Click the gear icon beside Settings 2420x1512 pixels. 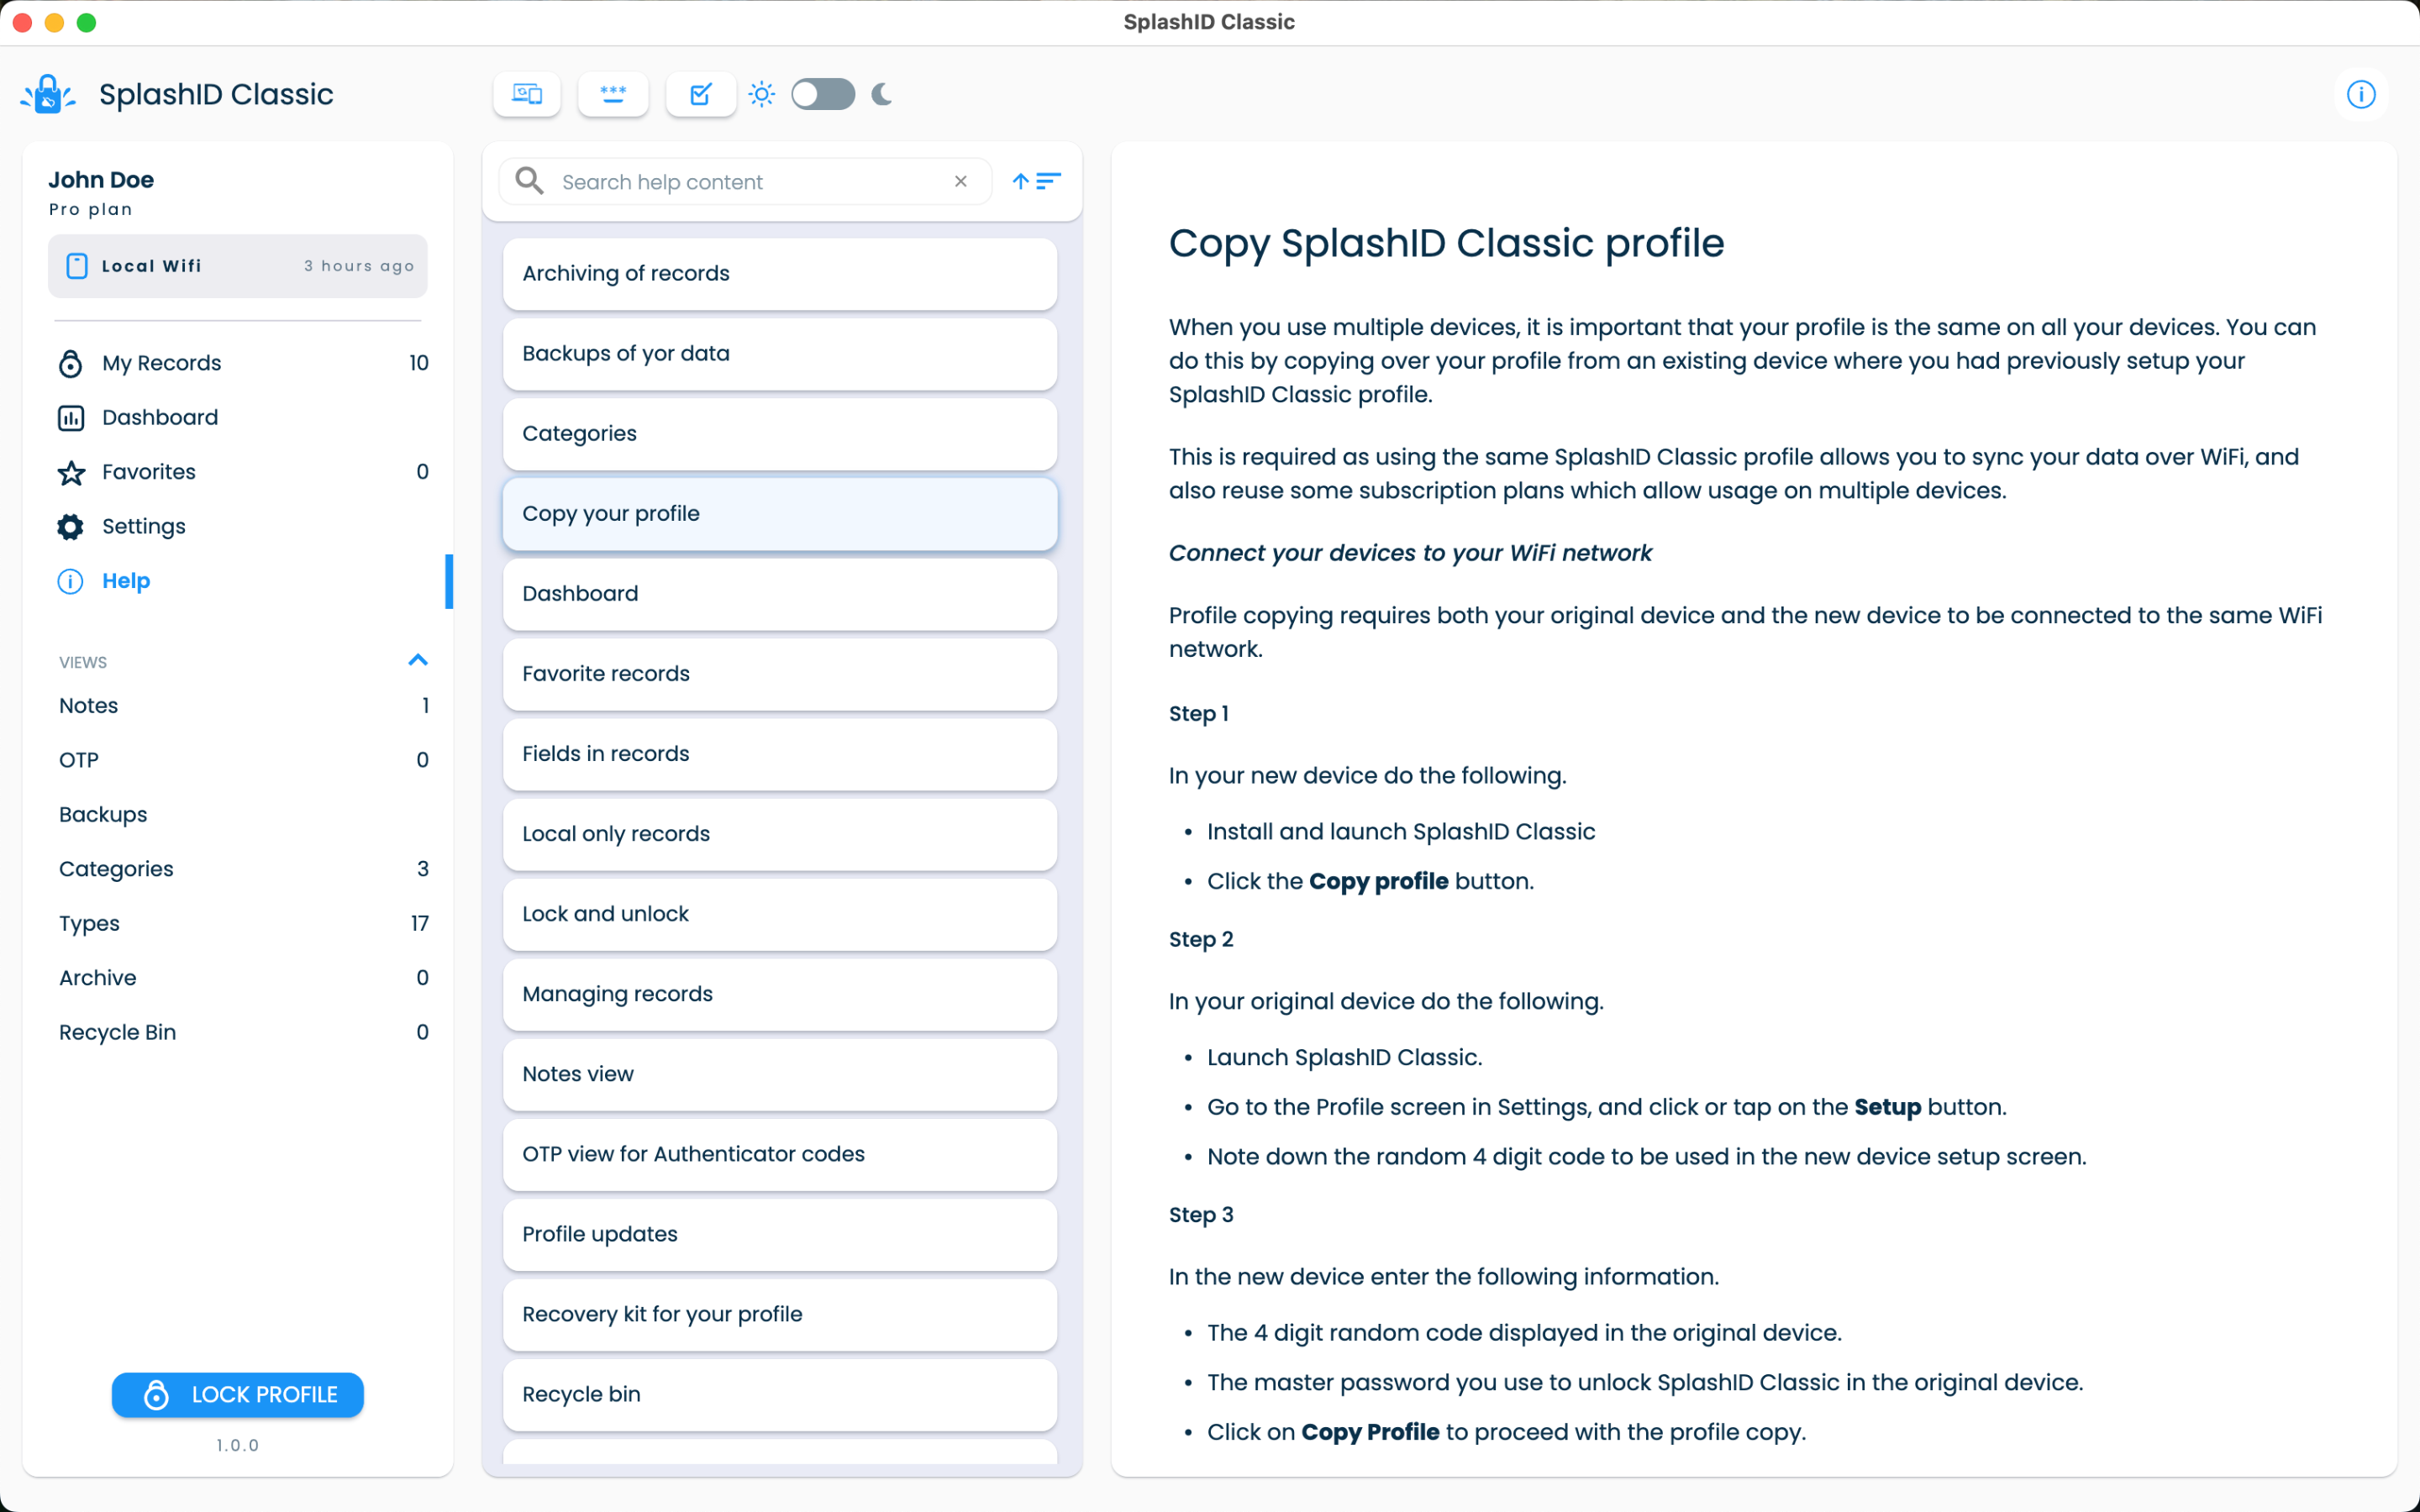point(71,527)
